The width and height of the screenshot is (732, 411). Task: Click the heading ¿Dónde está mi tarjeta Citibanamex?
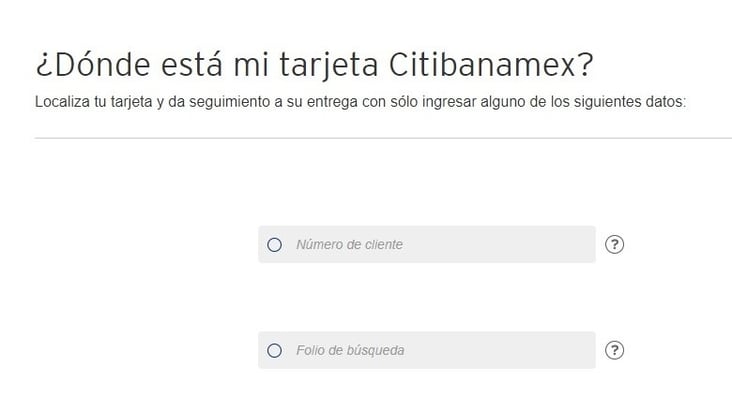coord(314,66)
